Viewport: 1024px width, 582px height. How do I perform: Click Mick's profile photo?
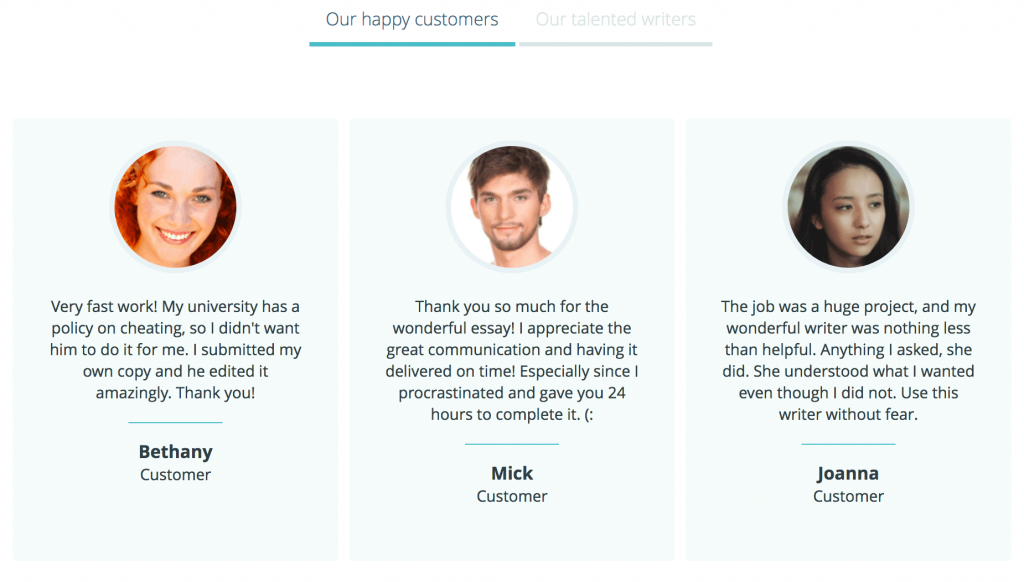(512, 206)
